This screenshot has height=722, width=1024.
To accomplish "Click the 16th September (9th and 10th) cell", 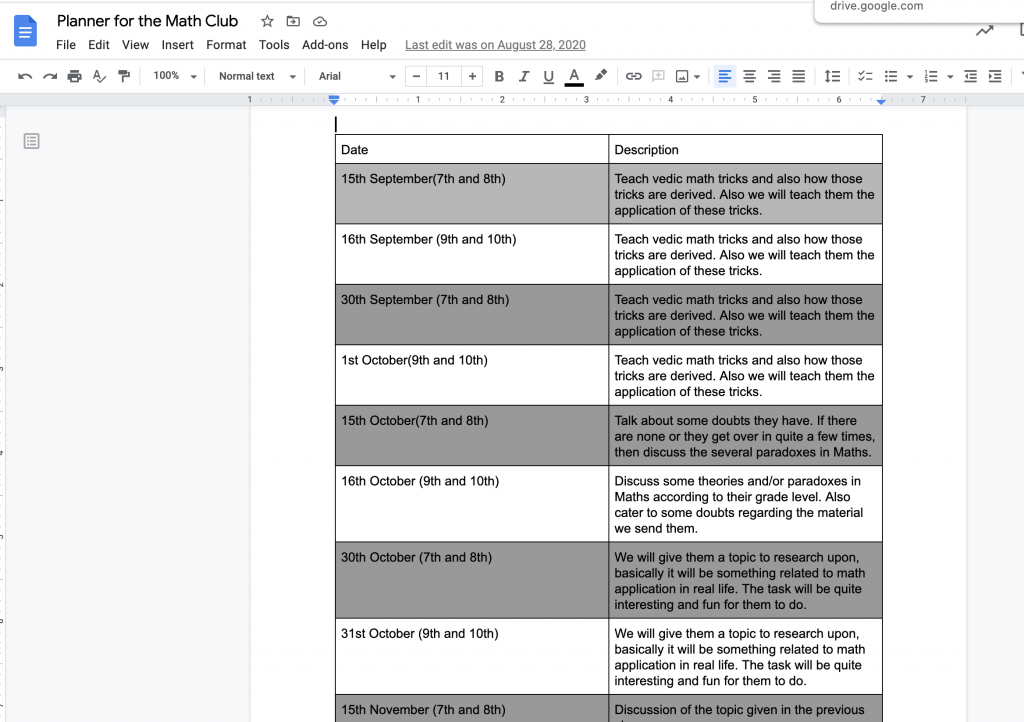I will (x=472, y=254).
